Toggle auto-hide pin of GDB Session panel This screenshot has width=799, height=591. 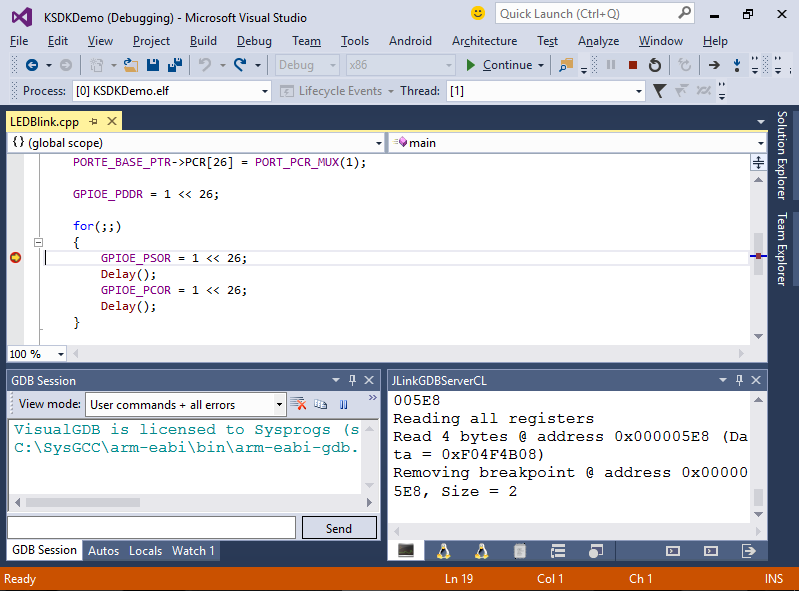coord(352,380)
